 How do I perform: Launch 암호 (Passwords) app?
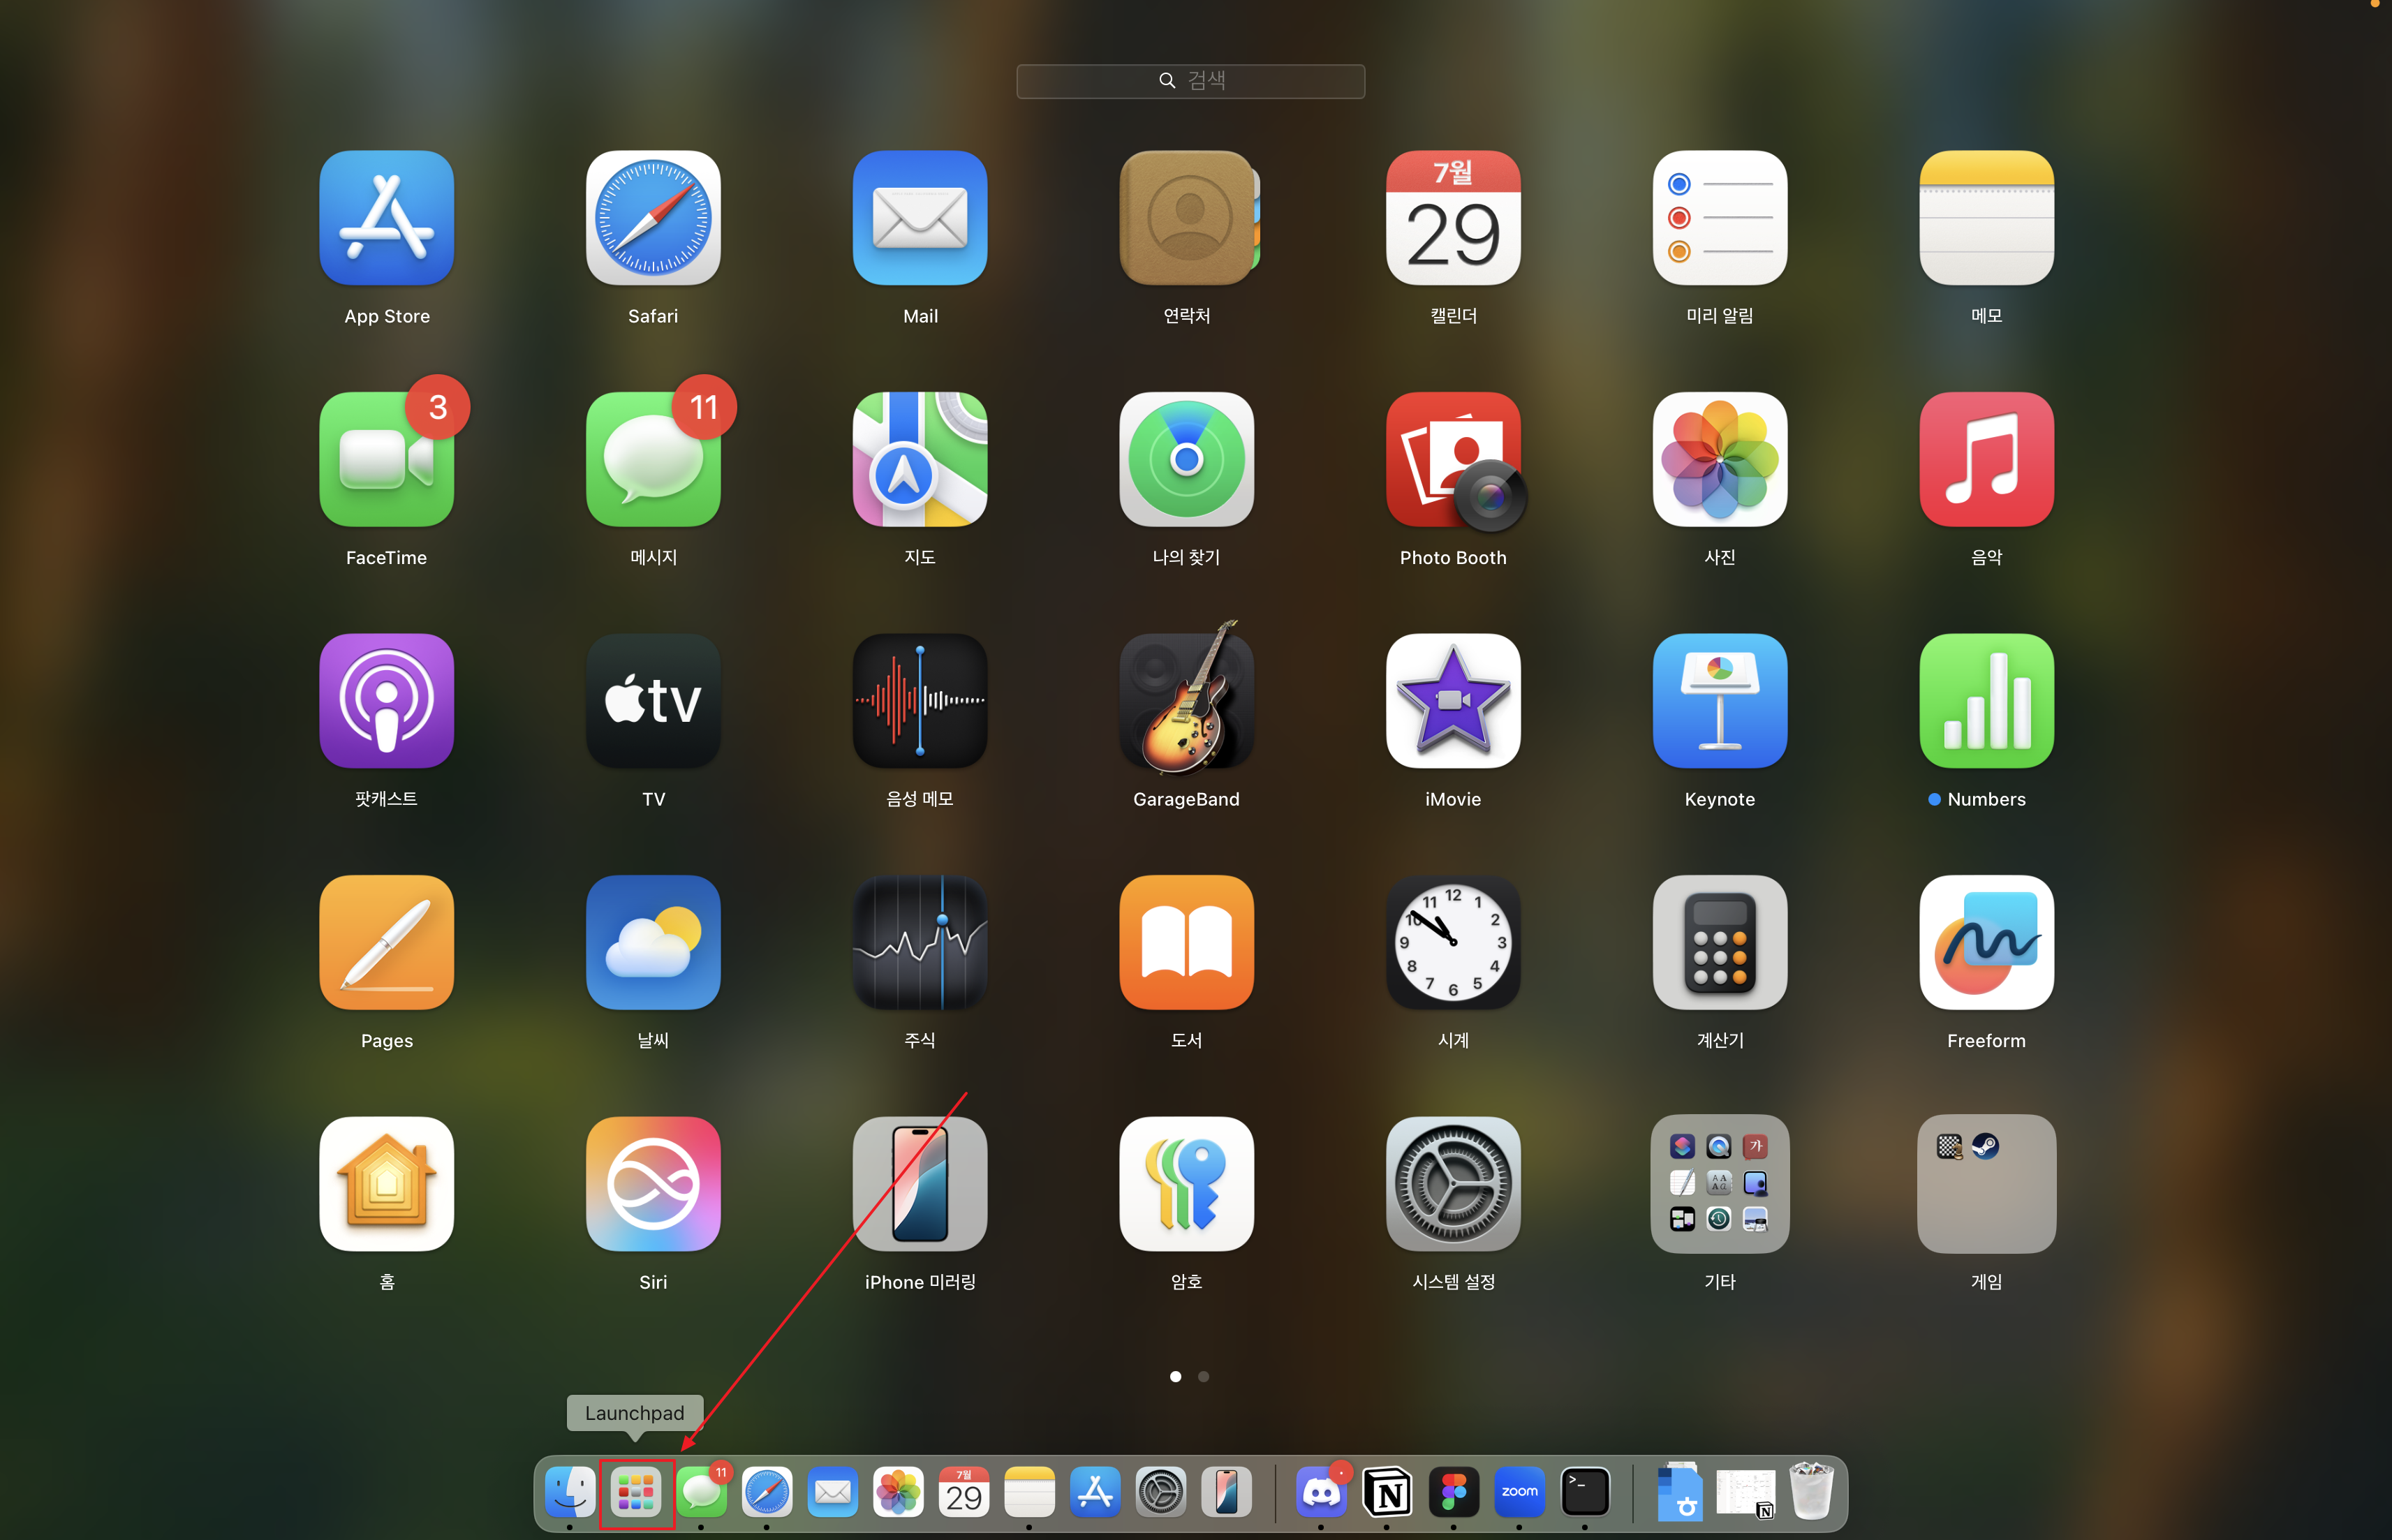coord(1186,1184)
